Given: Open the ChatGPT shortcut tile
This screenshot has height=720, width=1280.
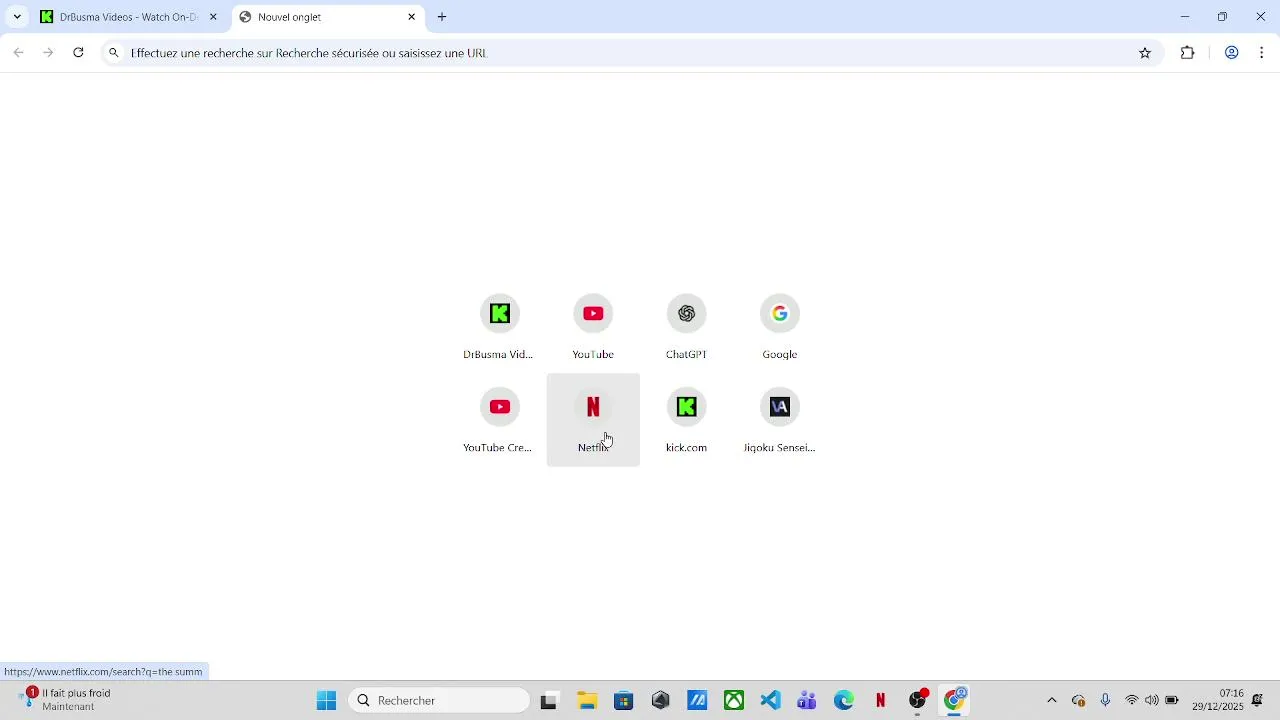Looking at the screenshot, I should click(x=686, y=327).
